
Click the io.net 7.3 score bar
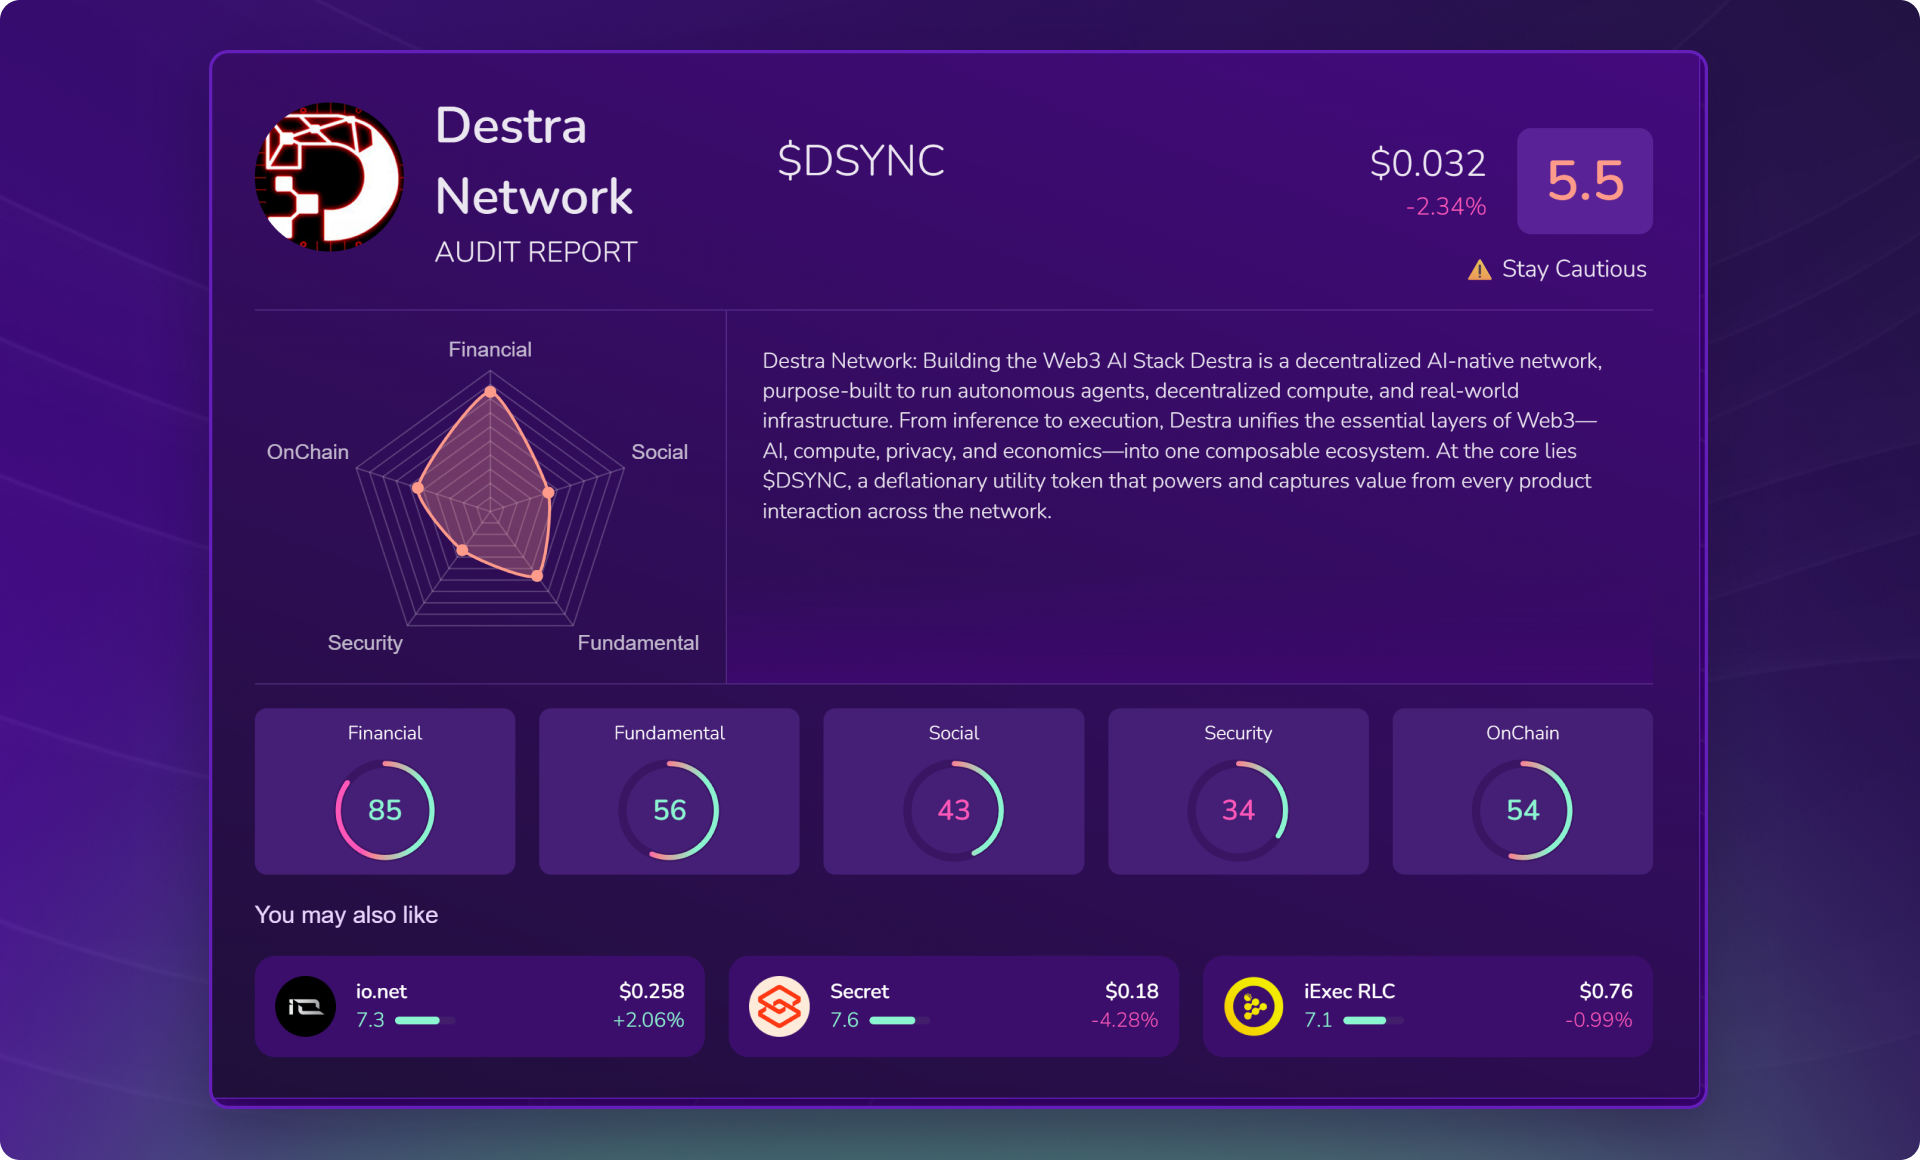tap(424, 1020)
